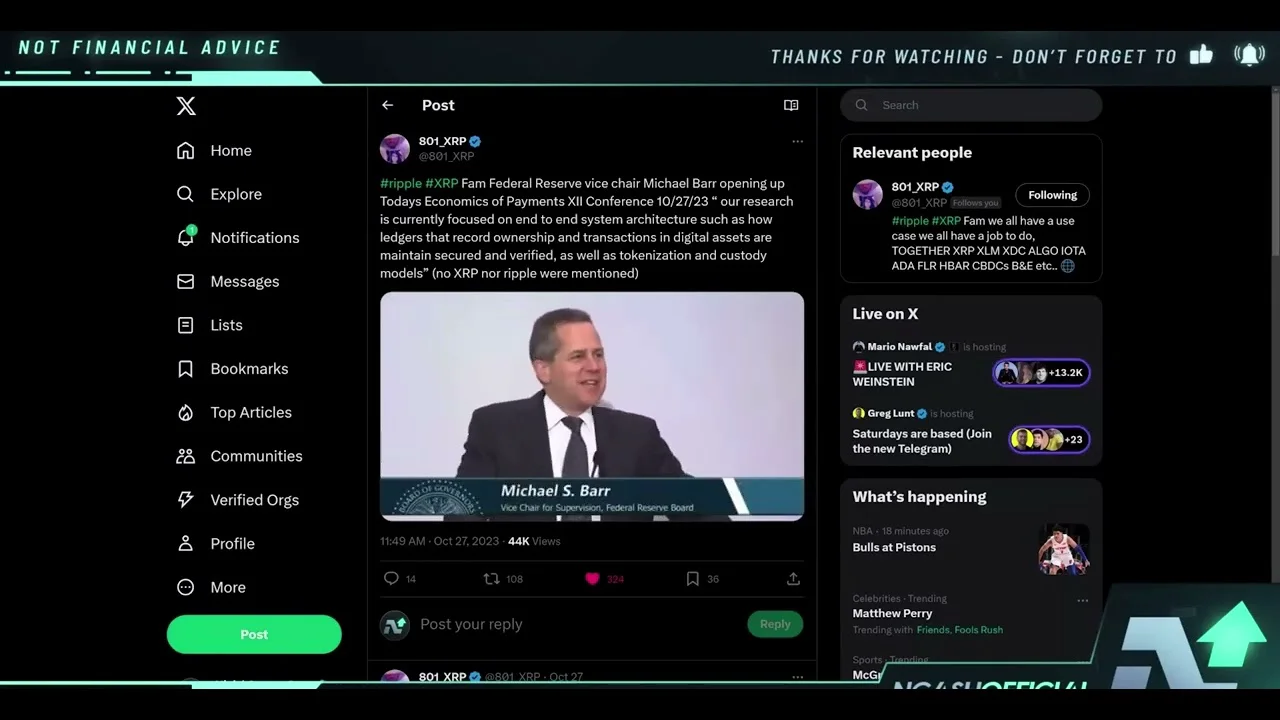
Task: Go back using the arrow icon
Action: [x=388, y=105]
